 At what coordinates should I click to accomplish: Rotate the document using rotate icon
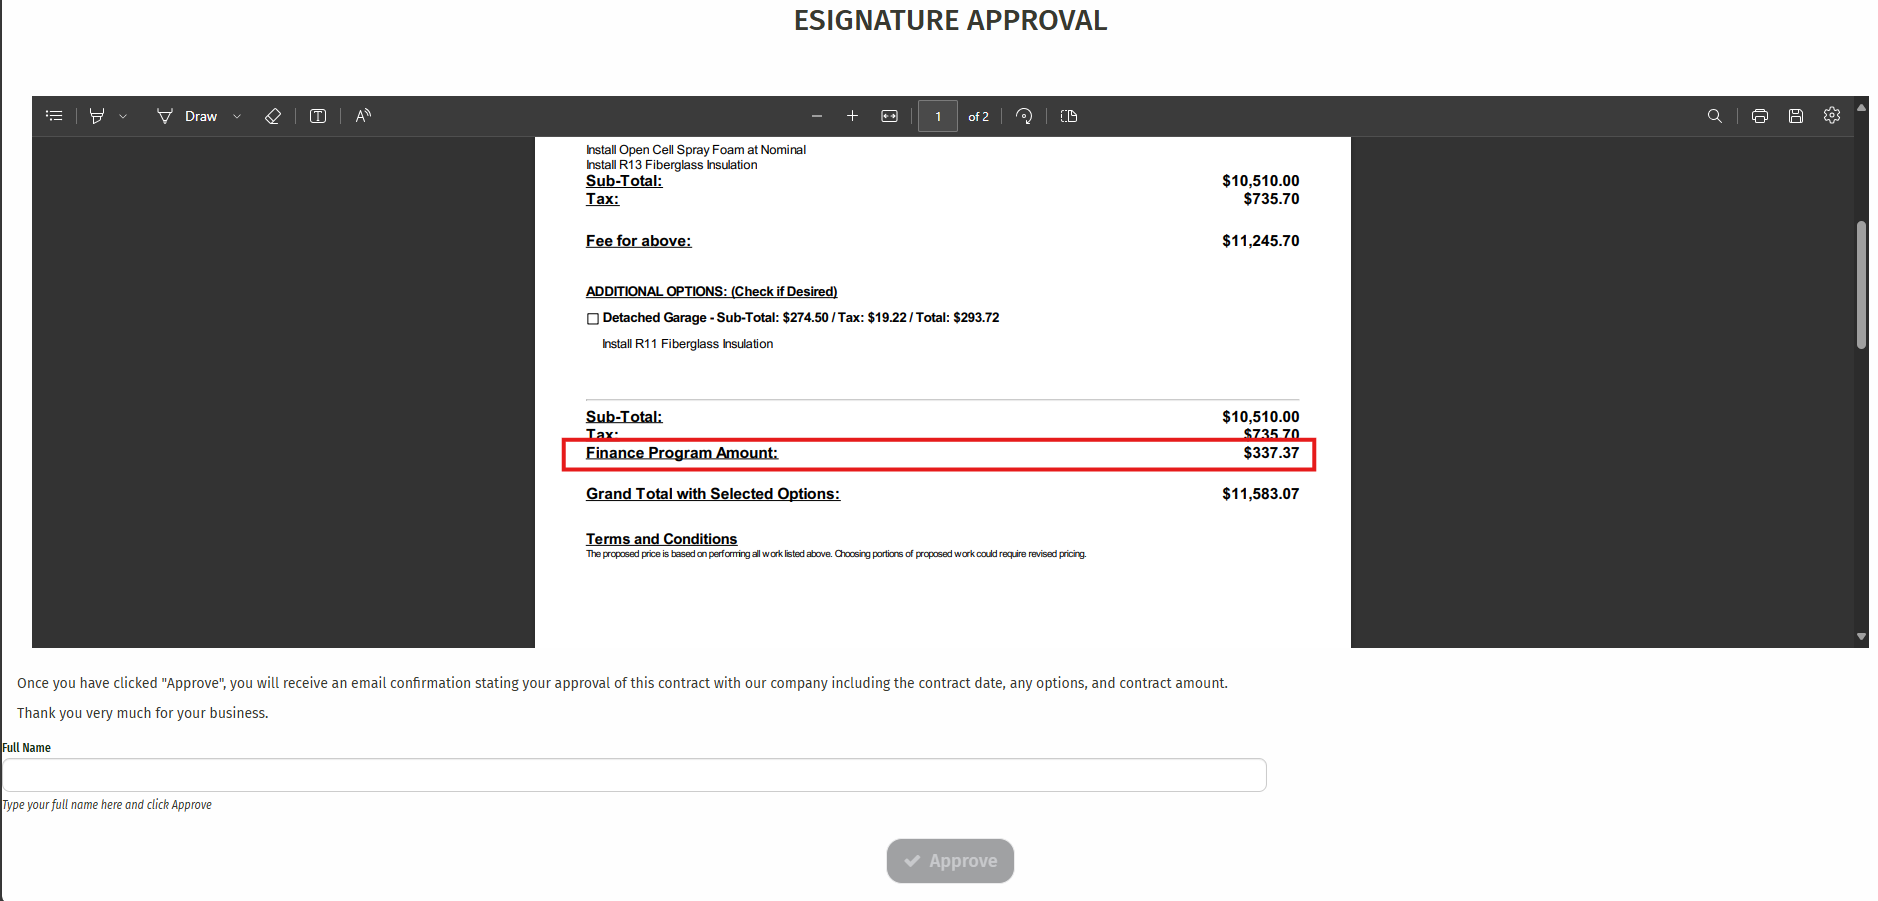pyautogui.click(x=1024, y=116)
